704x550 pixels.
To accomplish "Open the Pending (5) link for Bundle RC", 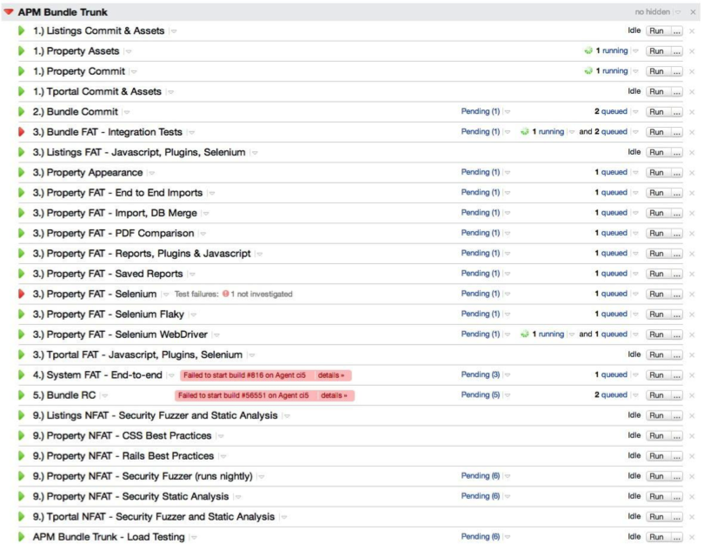I will pyautogui.click(x=480, y=395).
